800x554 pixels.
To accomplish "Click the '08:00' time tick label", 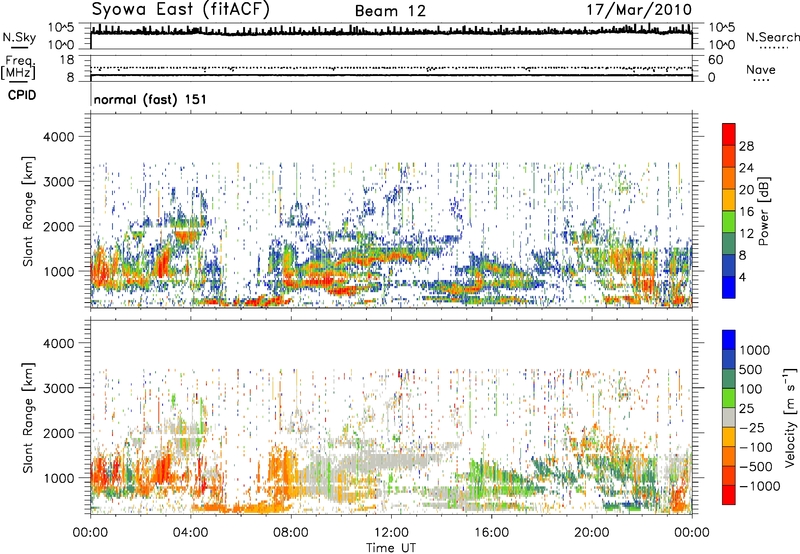I will (291, 533).
